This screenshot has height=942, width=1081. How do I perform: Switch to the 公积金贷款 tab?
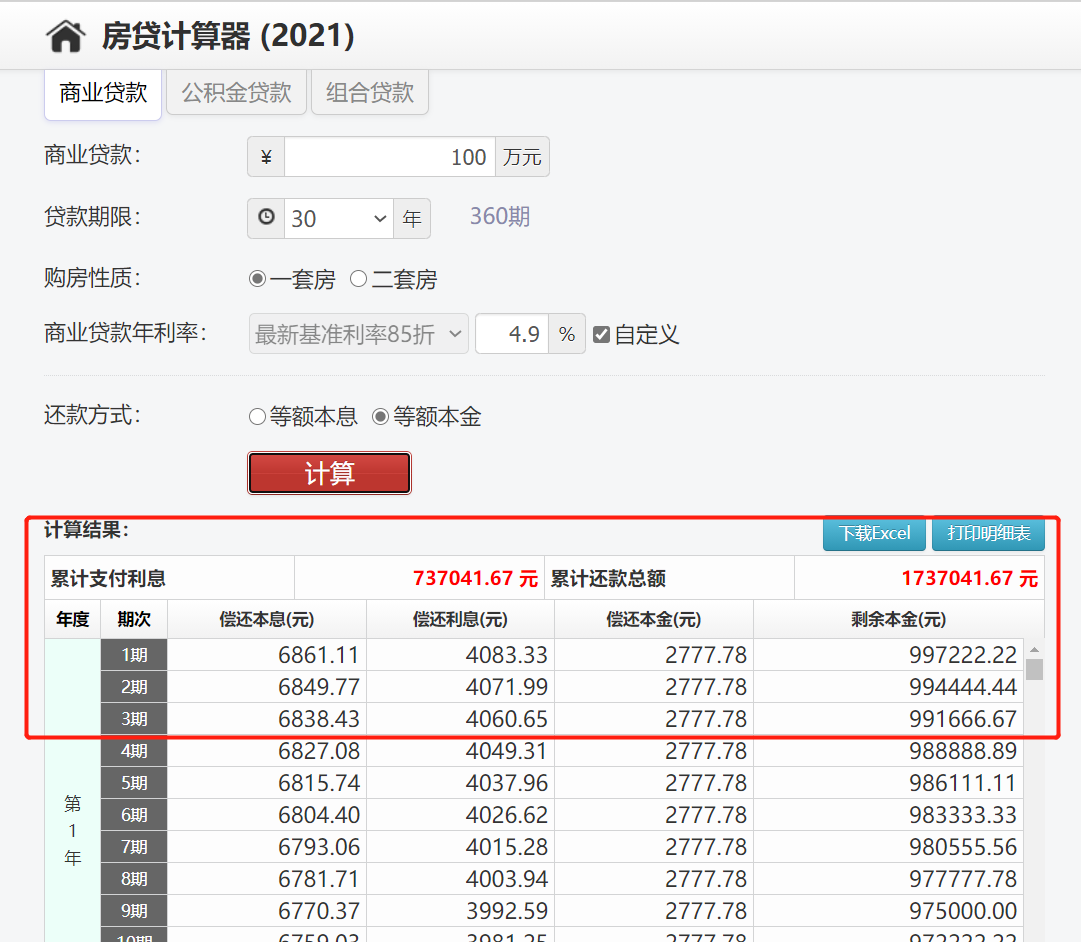pyautogui.click(x=236, y=91)
